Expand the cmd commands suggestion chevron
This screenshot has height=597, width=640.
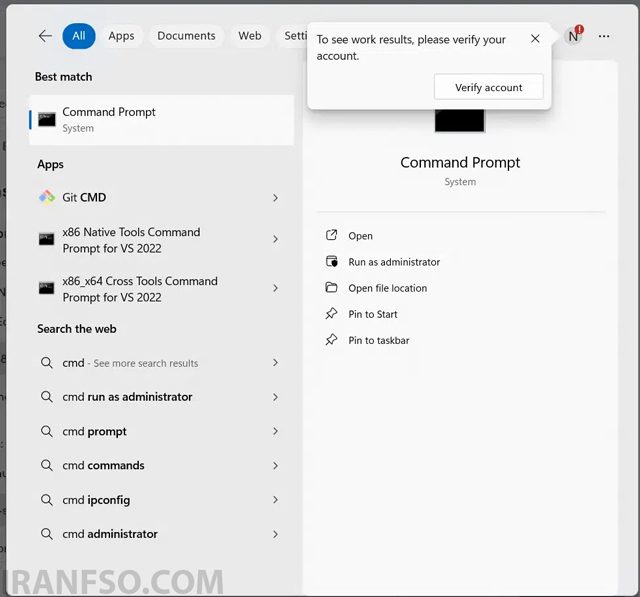tap(276, 466)
